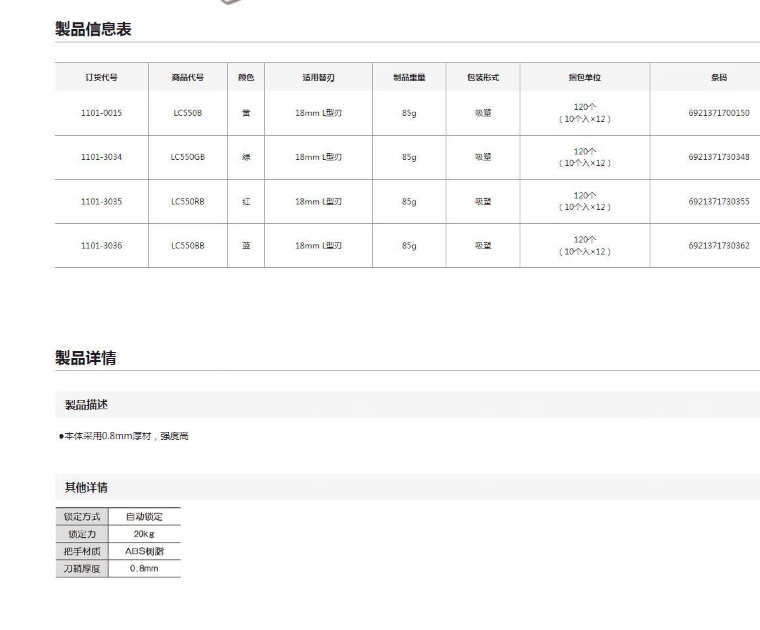
Task: Select product code LC550GB cell
Action: click(187, 157)
